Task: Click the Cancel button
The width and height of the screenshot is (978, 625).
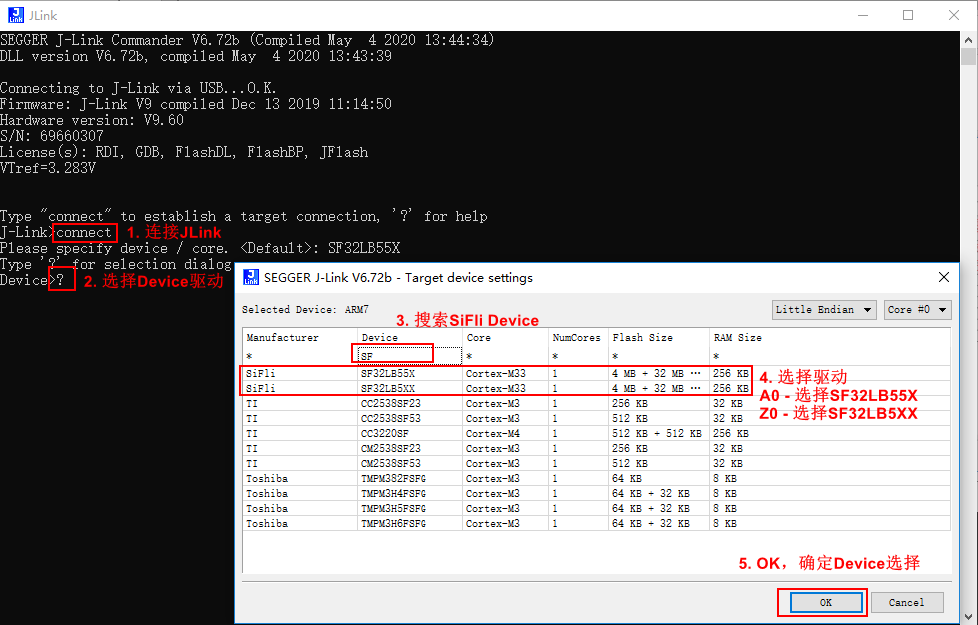Action: point(906,602)
